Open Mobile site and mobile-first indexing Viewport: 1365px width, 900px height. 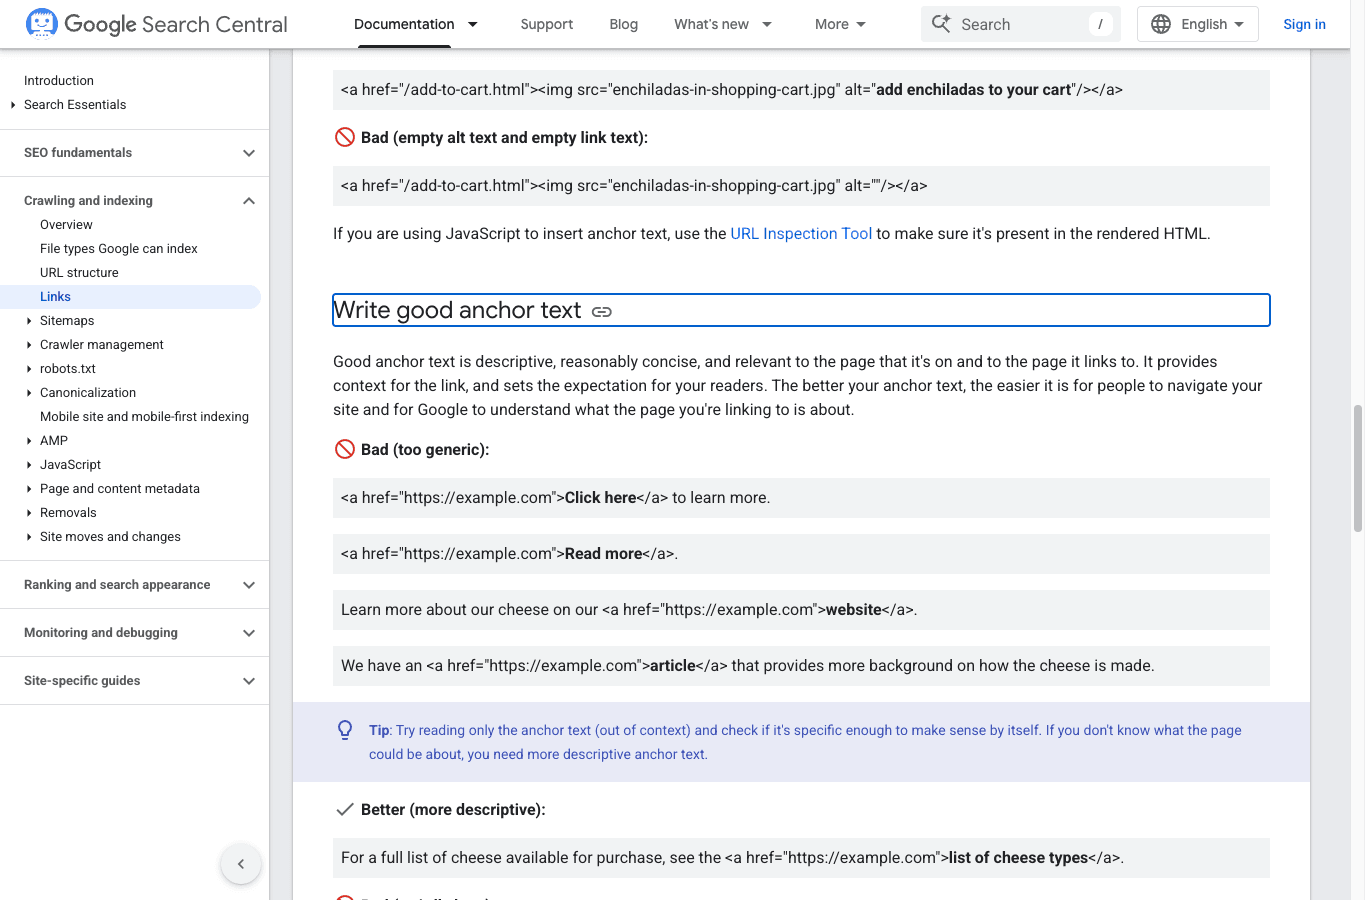[x=144, y=417]
